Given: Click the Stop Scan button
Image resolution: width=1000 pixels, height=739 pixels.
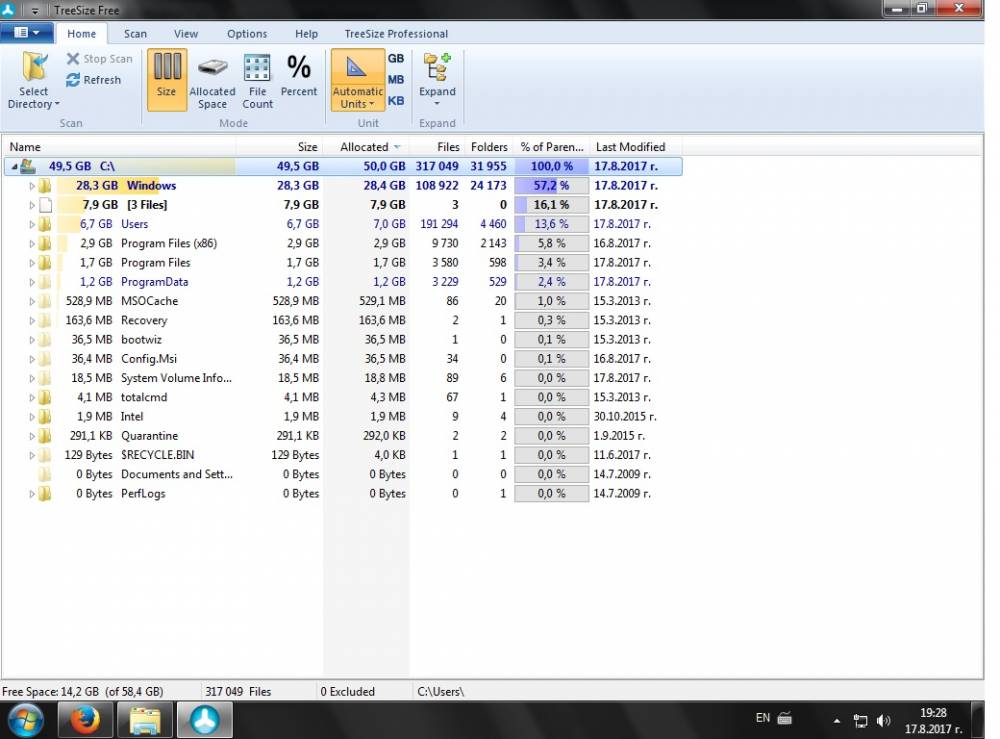Looking at the screenshot, I should tap(99, 59).
